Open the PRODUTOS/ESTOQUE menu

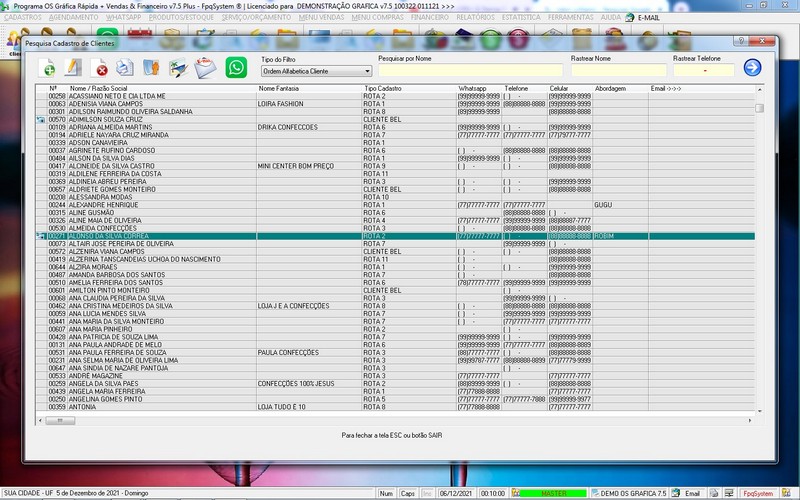point(181,17)
